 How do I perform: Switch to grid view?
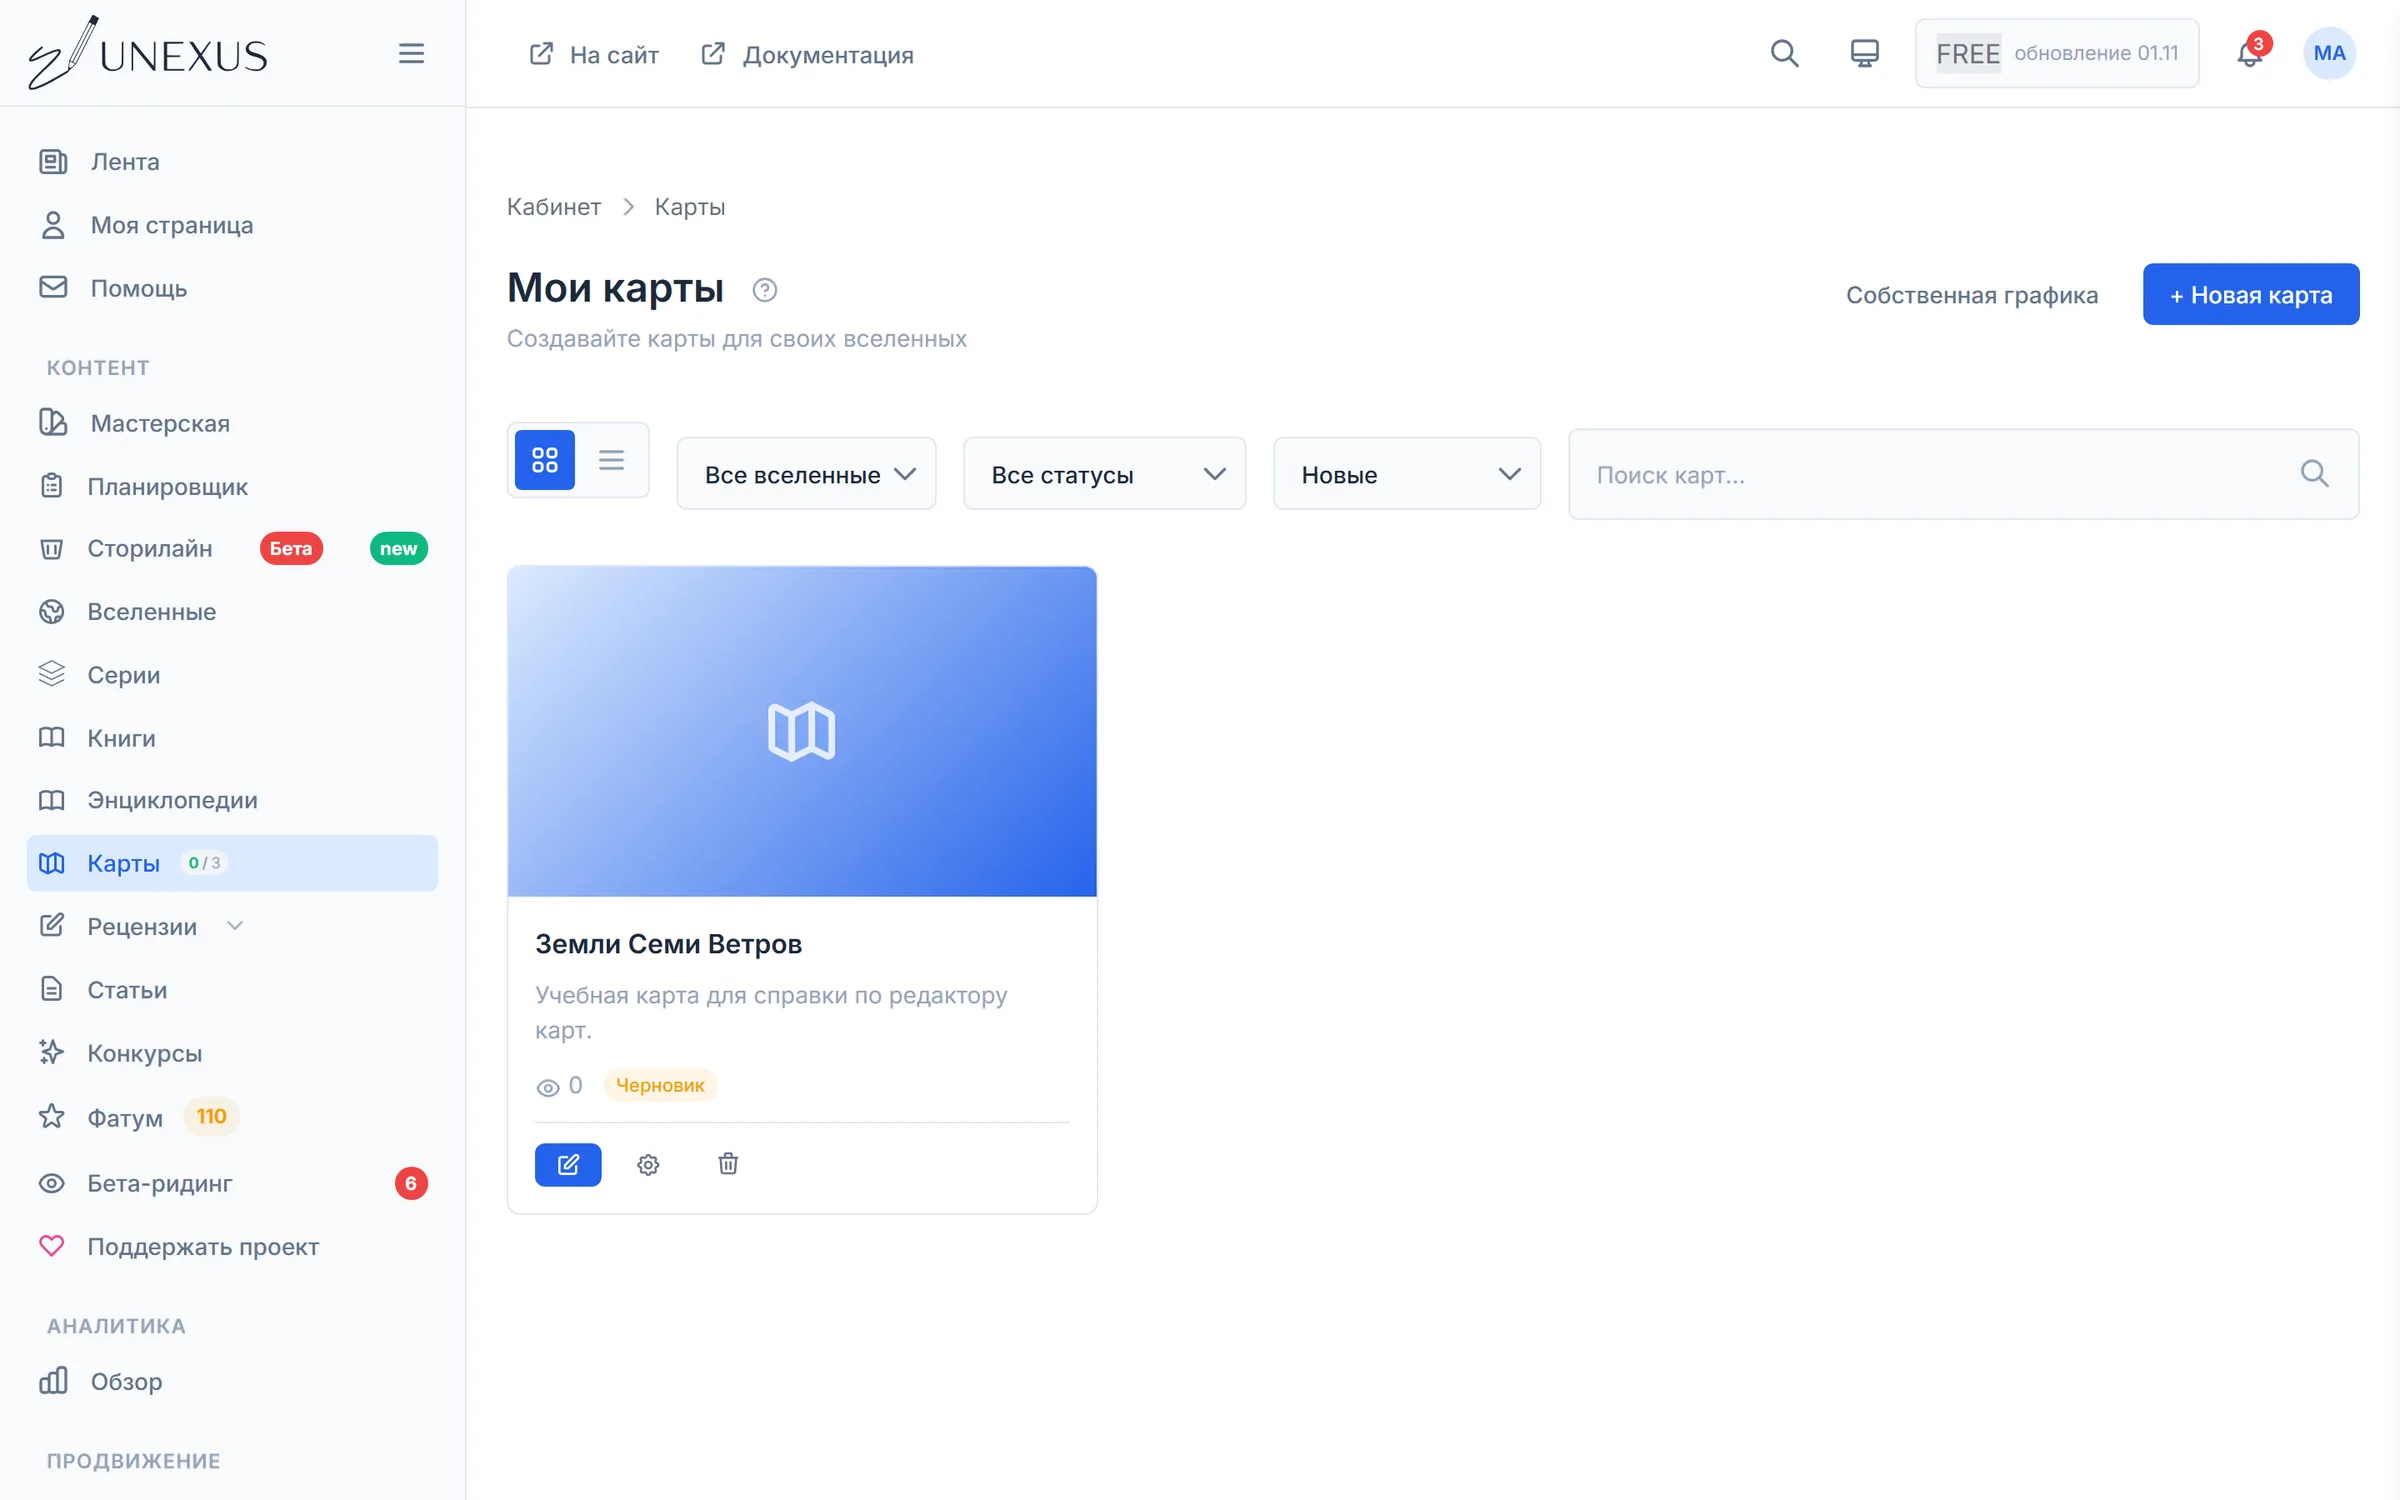point(545,460)
